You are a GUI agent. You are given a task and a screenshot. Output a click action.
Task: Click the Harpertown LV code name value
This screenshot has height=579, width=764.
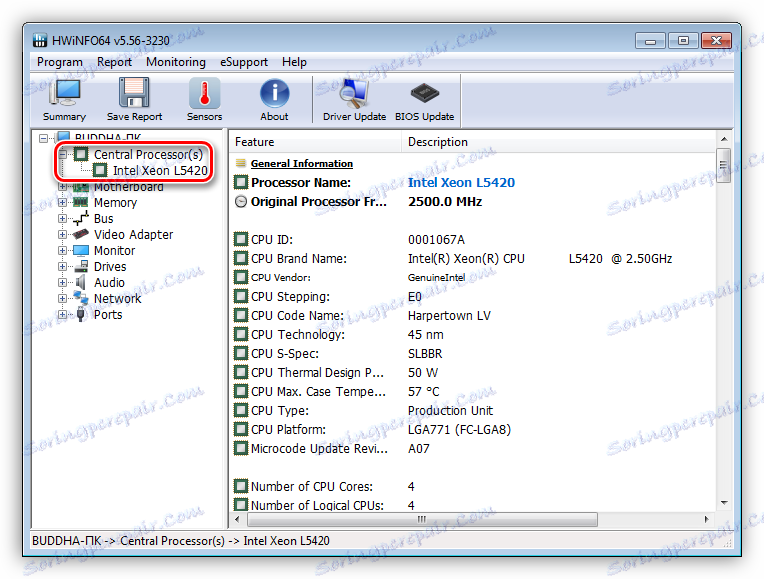(449, 315)
